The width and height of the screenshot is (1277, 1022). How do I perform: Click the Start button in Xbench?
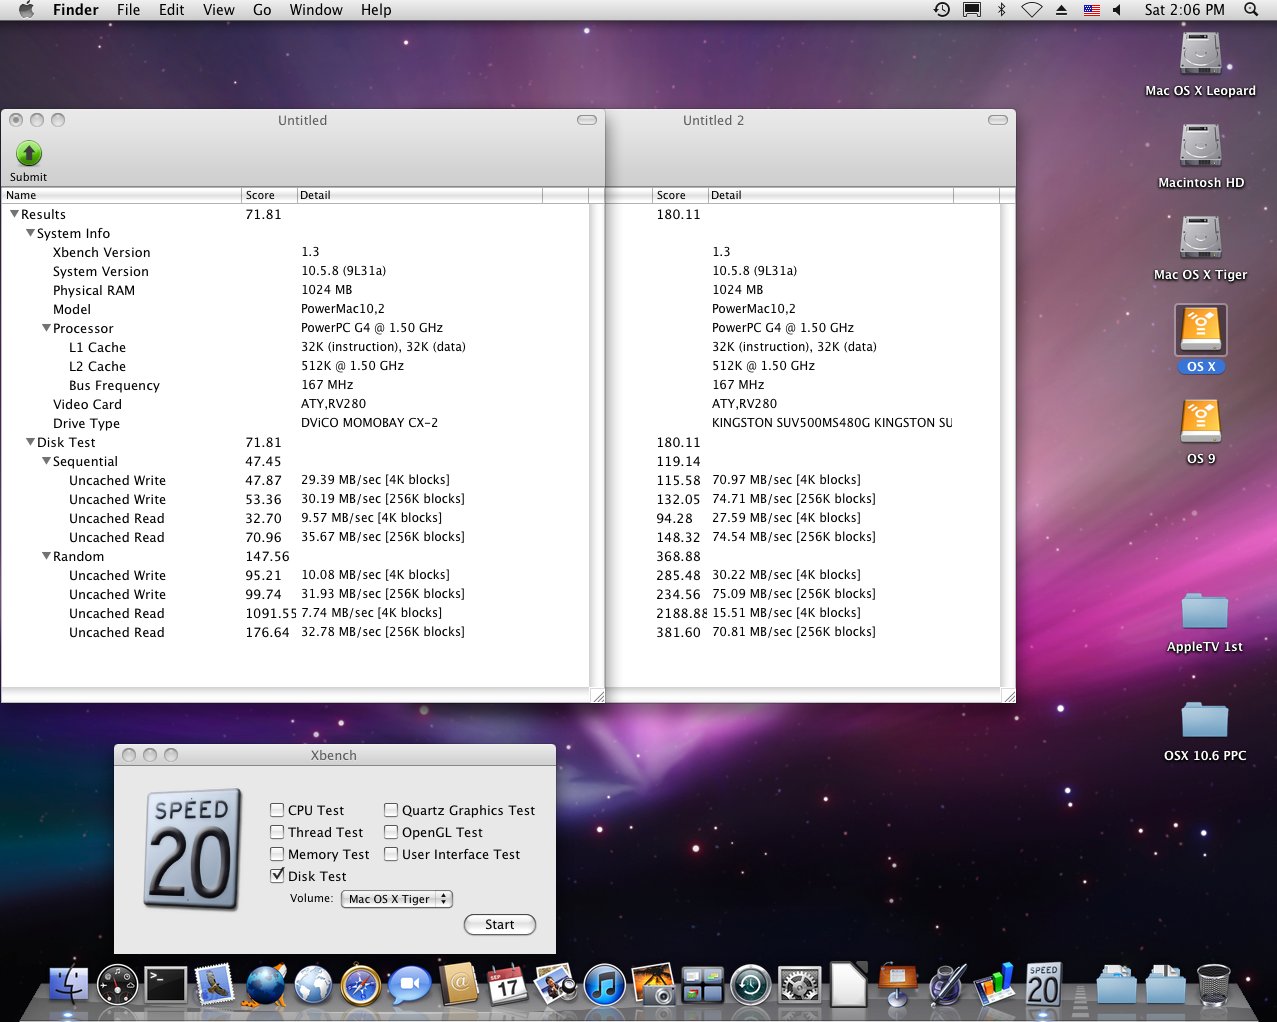tap(500, 925)
